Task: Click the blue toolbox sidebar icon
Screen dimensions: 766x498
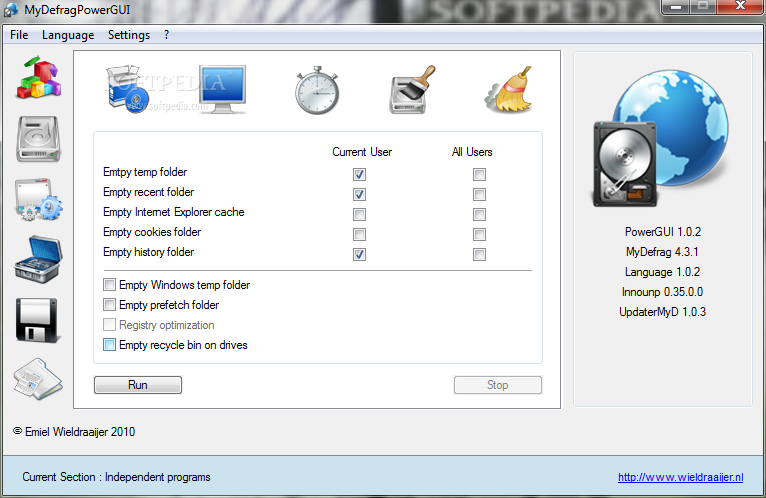Action: [x=39, y=260]
